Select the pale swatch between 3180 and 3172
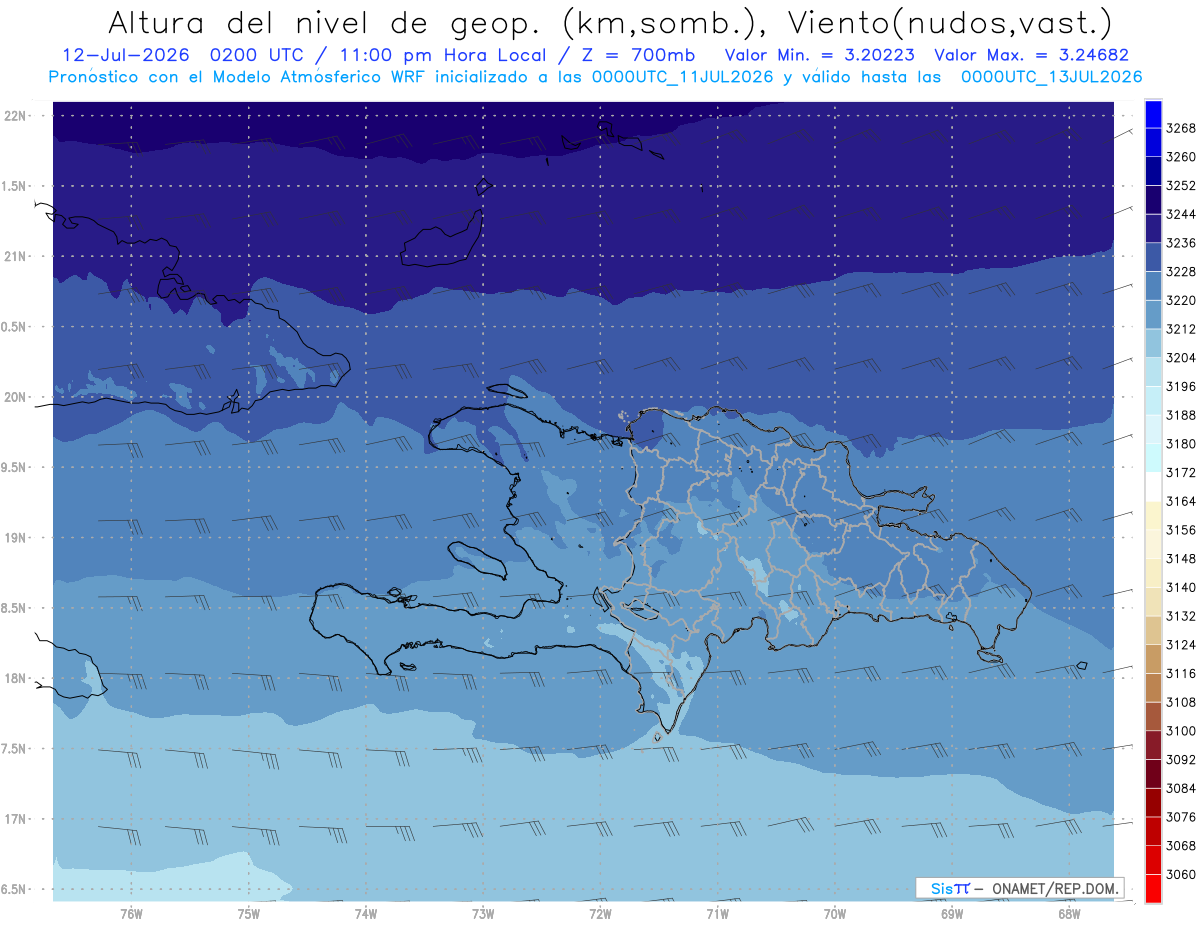1200x927 pixels. (1153, 458)
